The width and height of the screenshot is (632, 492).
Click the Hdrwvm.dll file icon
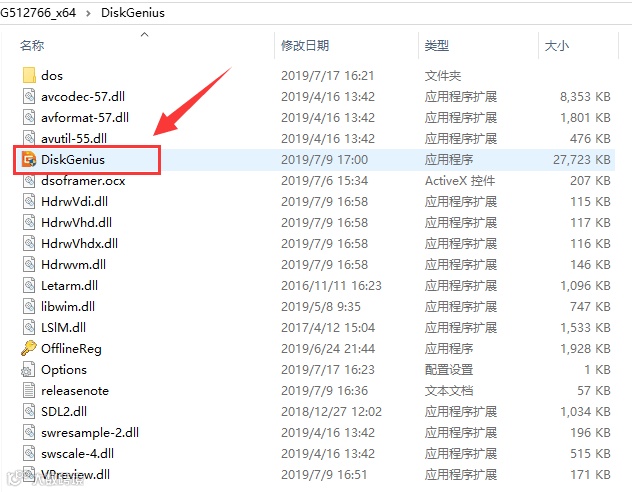[29, 264]
